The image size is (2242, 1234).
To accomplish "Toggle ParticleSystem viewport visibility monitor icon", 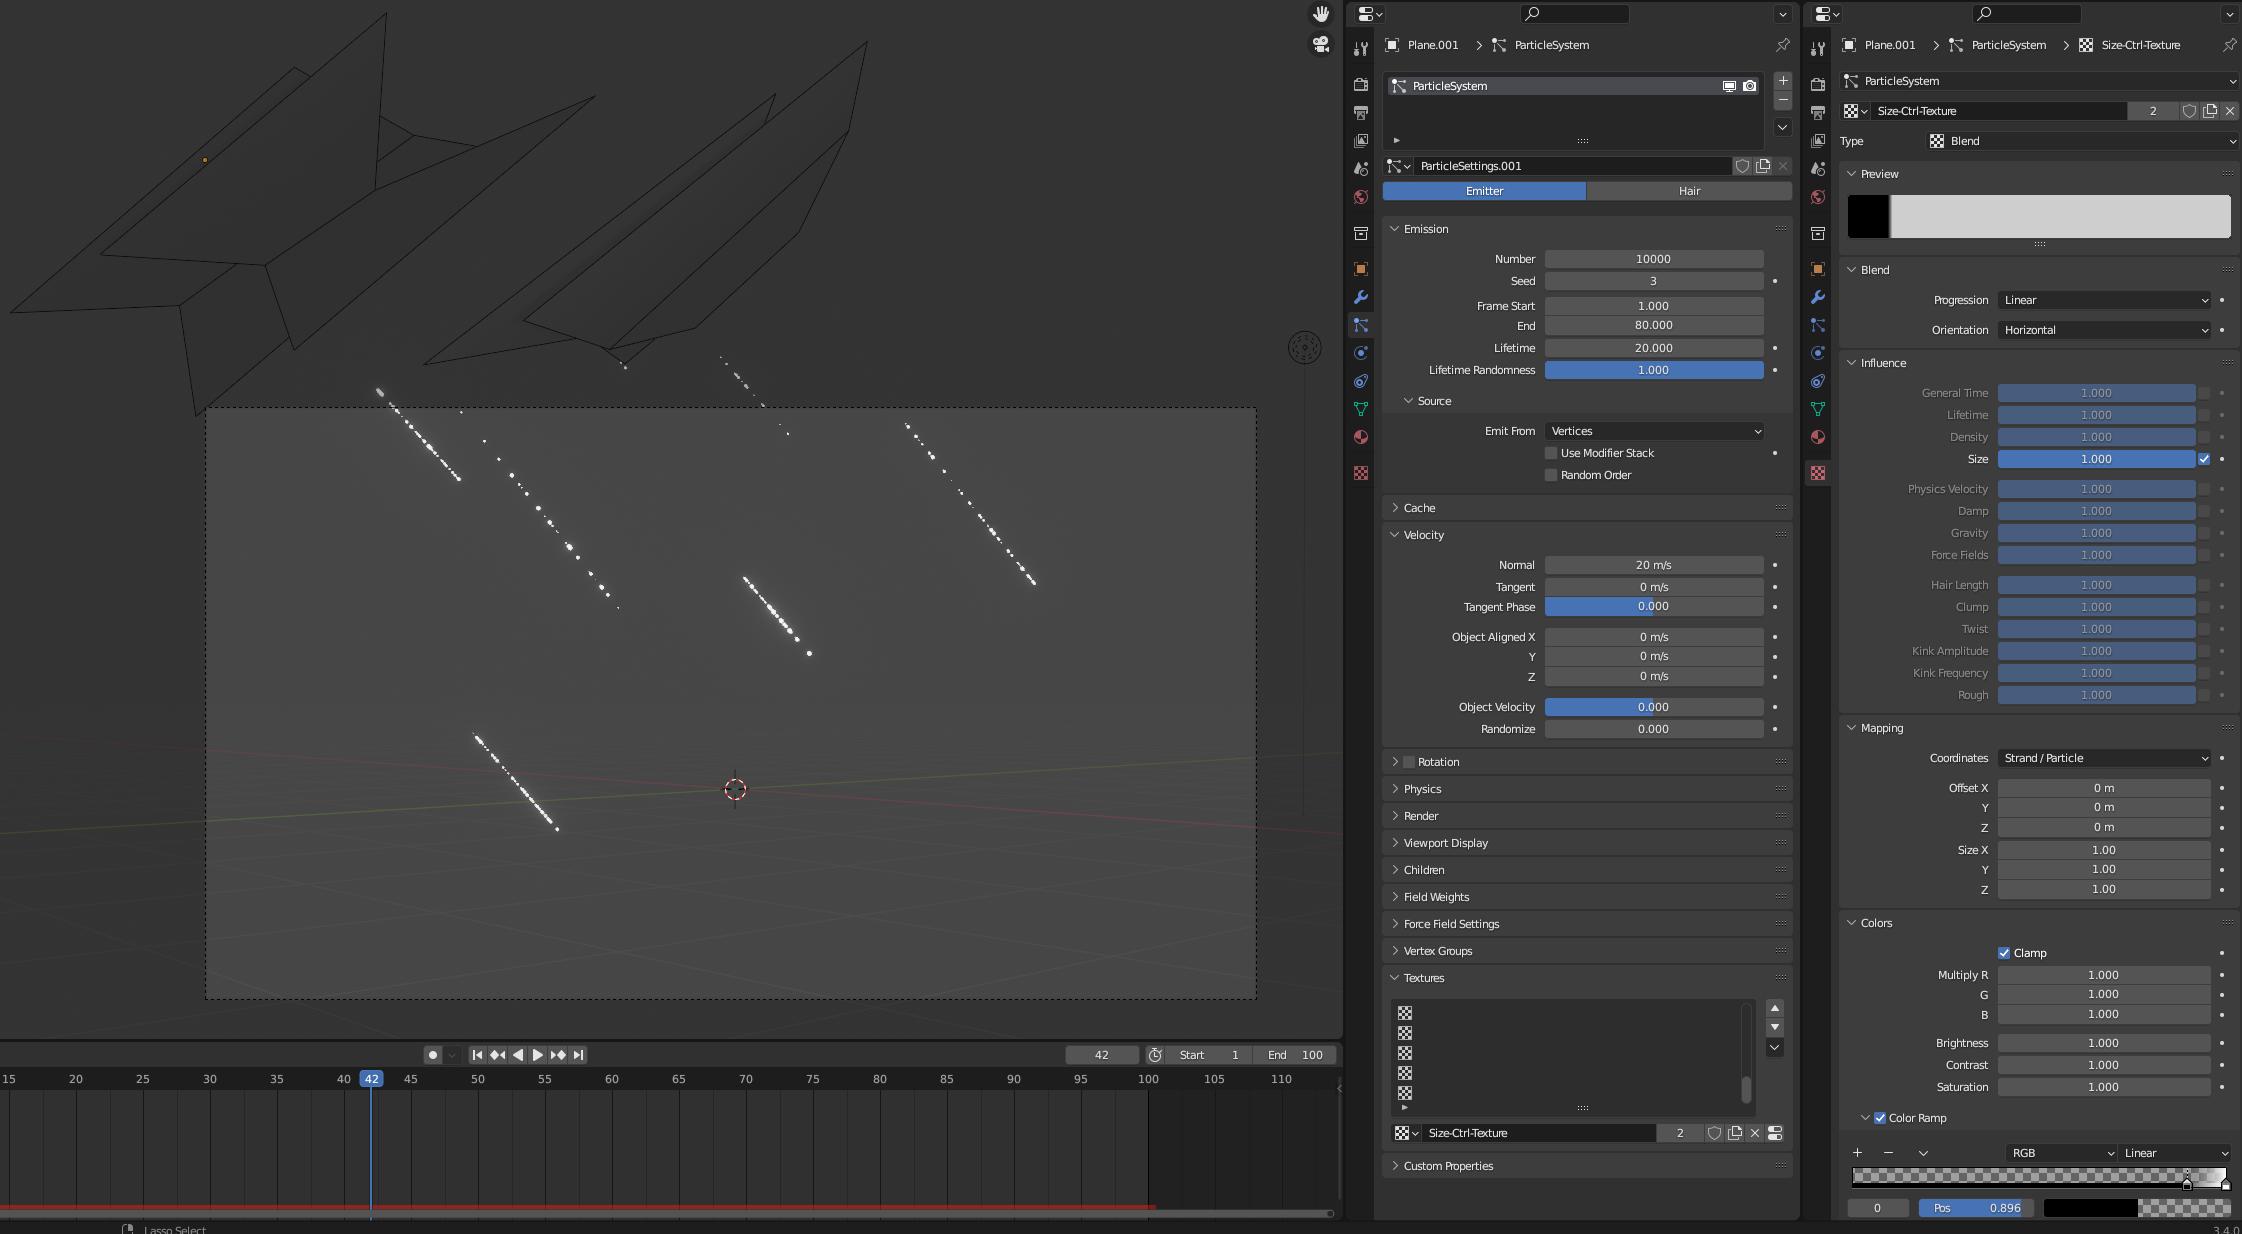I will pyautogui.click(x=1729, y=86).
